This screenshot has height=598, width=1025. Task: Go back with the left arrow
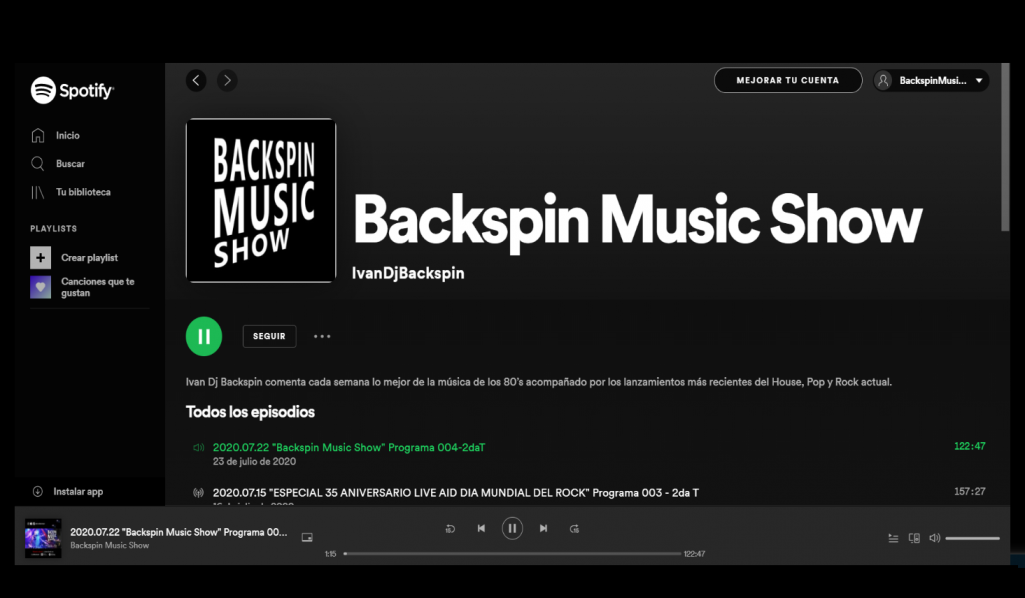click(x=196, y=80)
